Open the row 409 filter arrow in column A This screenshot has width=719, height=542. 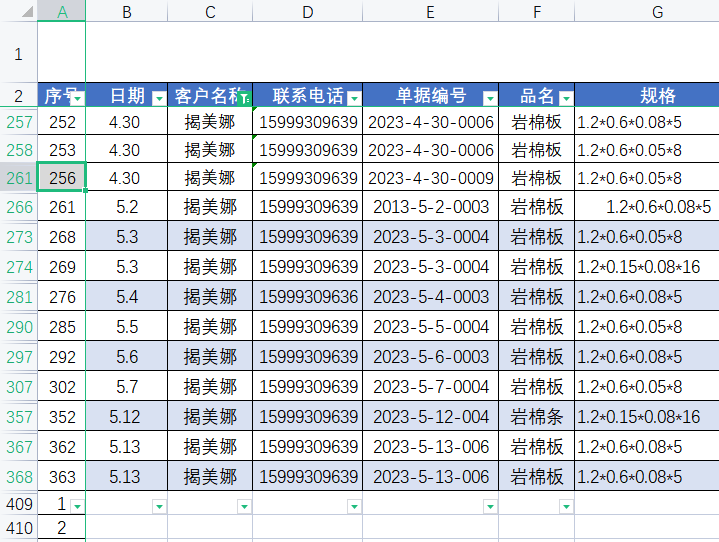pyautogui.click(x=77, y=507)
